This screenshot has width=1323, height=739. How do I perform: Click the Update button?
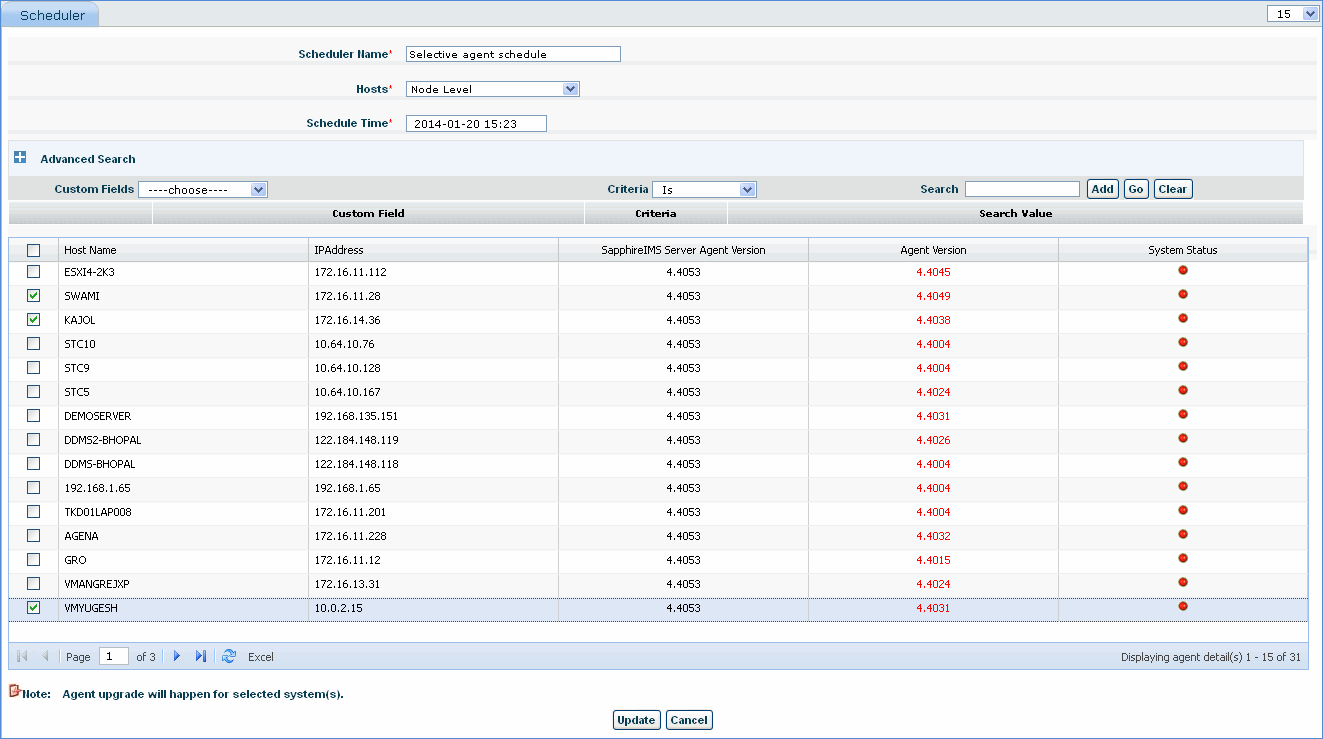pos(636,720)
